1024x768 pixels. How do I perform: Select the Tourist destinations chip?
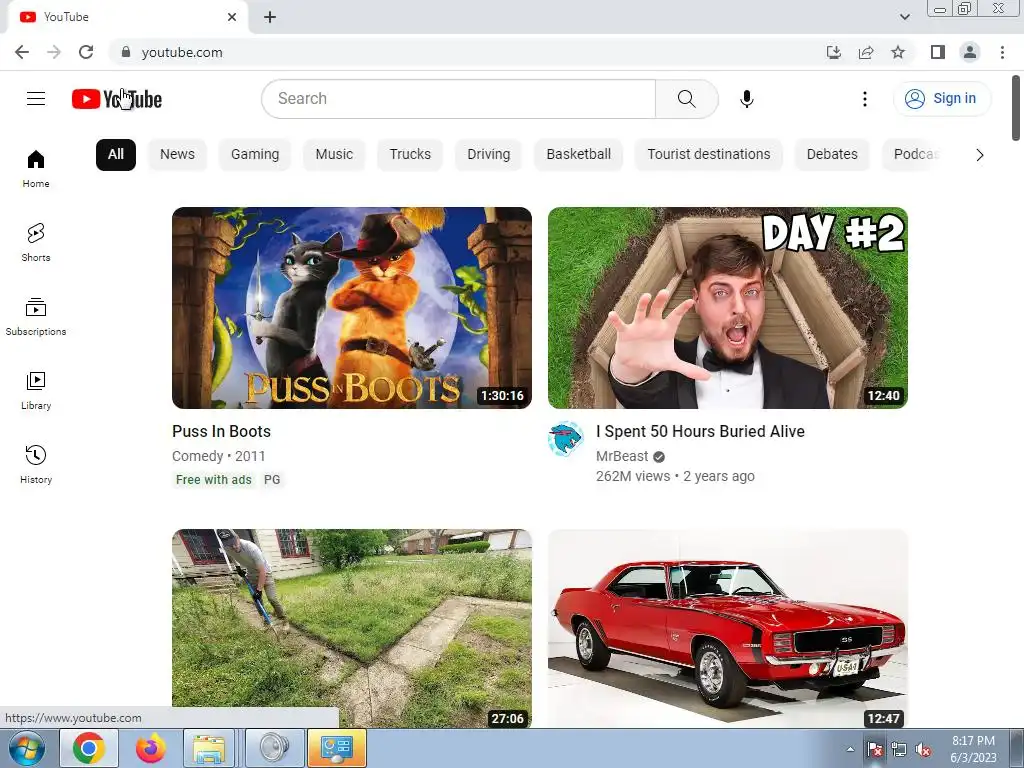point(709,155)
